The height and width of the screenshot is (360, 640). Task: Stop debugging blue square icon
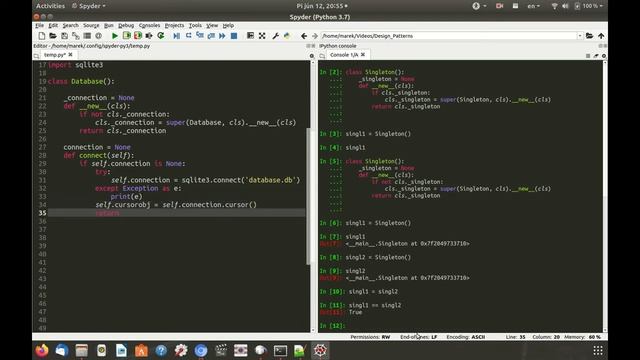pyautogui.click(x=234, y=36)
